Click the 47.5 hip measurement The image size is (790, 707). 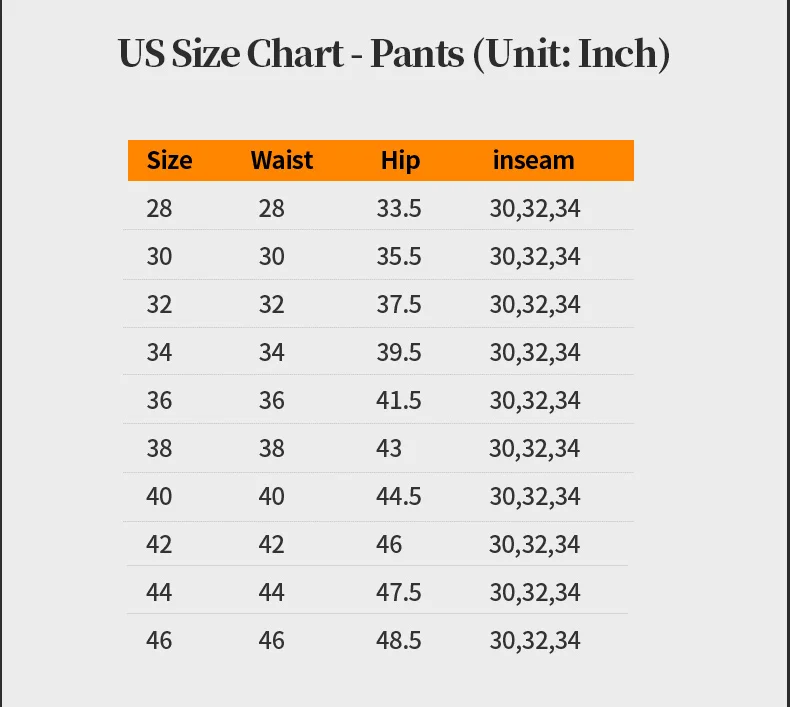pyautogui.click(x=399, y=593)
